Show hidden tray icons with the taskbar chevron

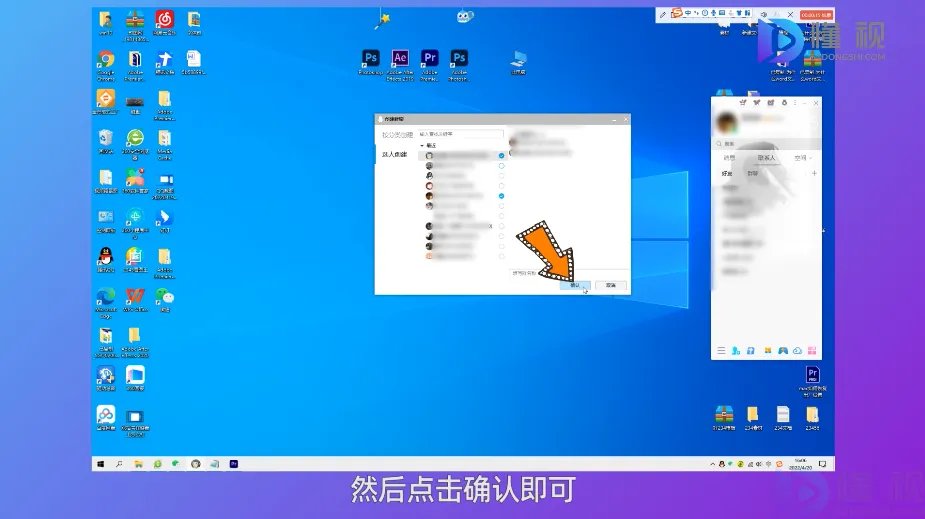point(713,464)
